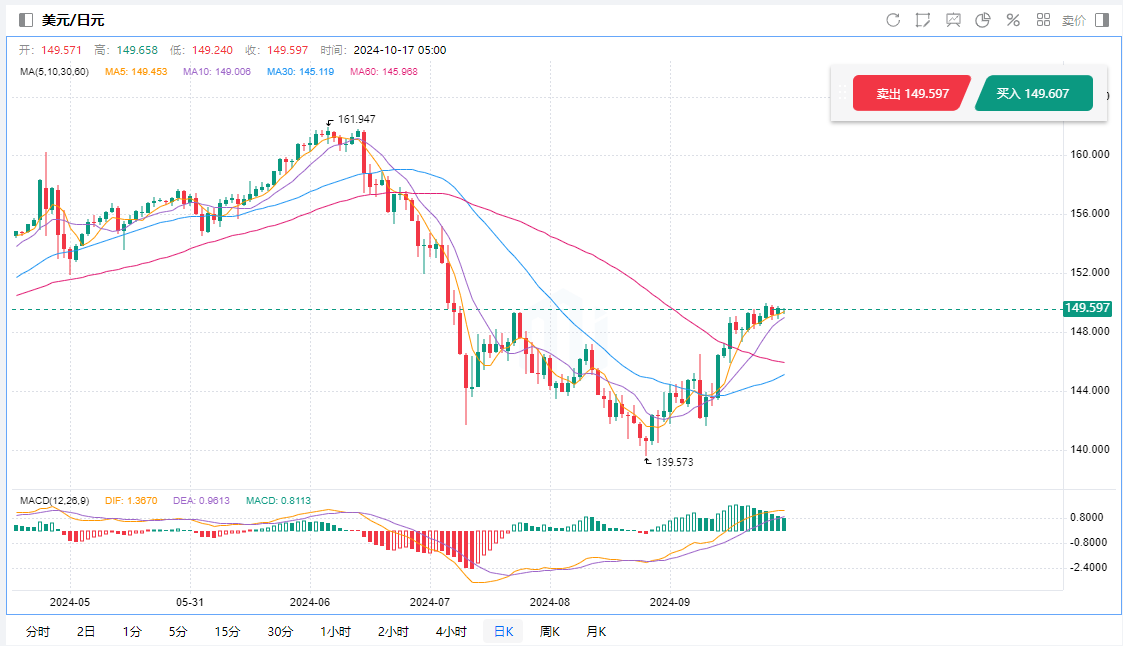Click the pie chart icon
The height and width of the screenshot is (646, 1123).
pyautogui.click(x=983, y=20)
